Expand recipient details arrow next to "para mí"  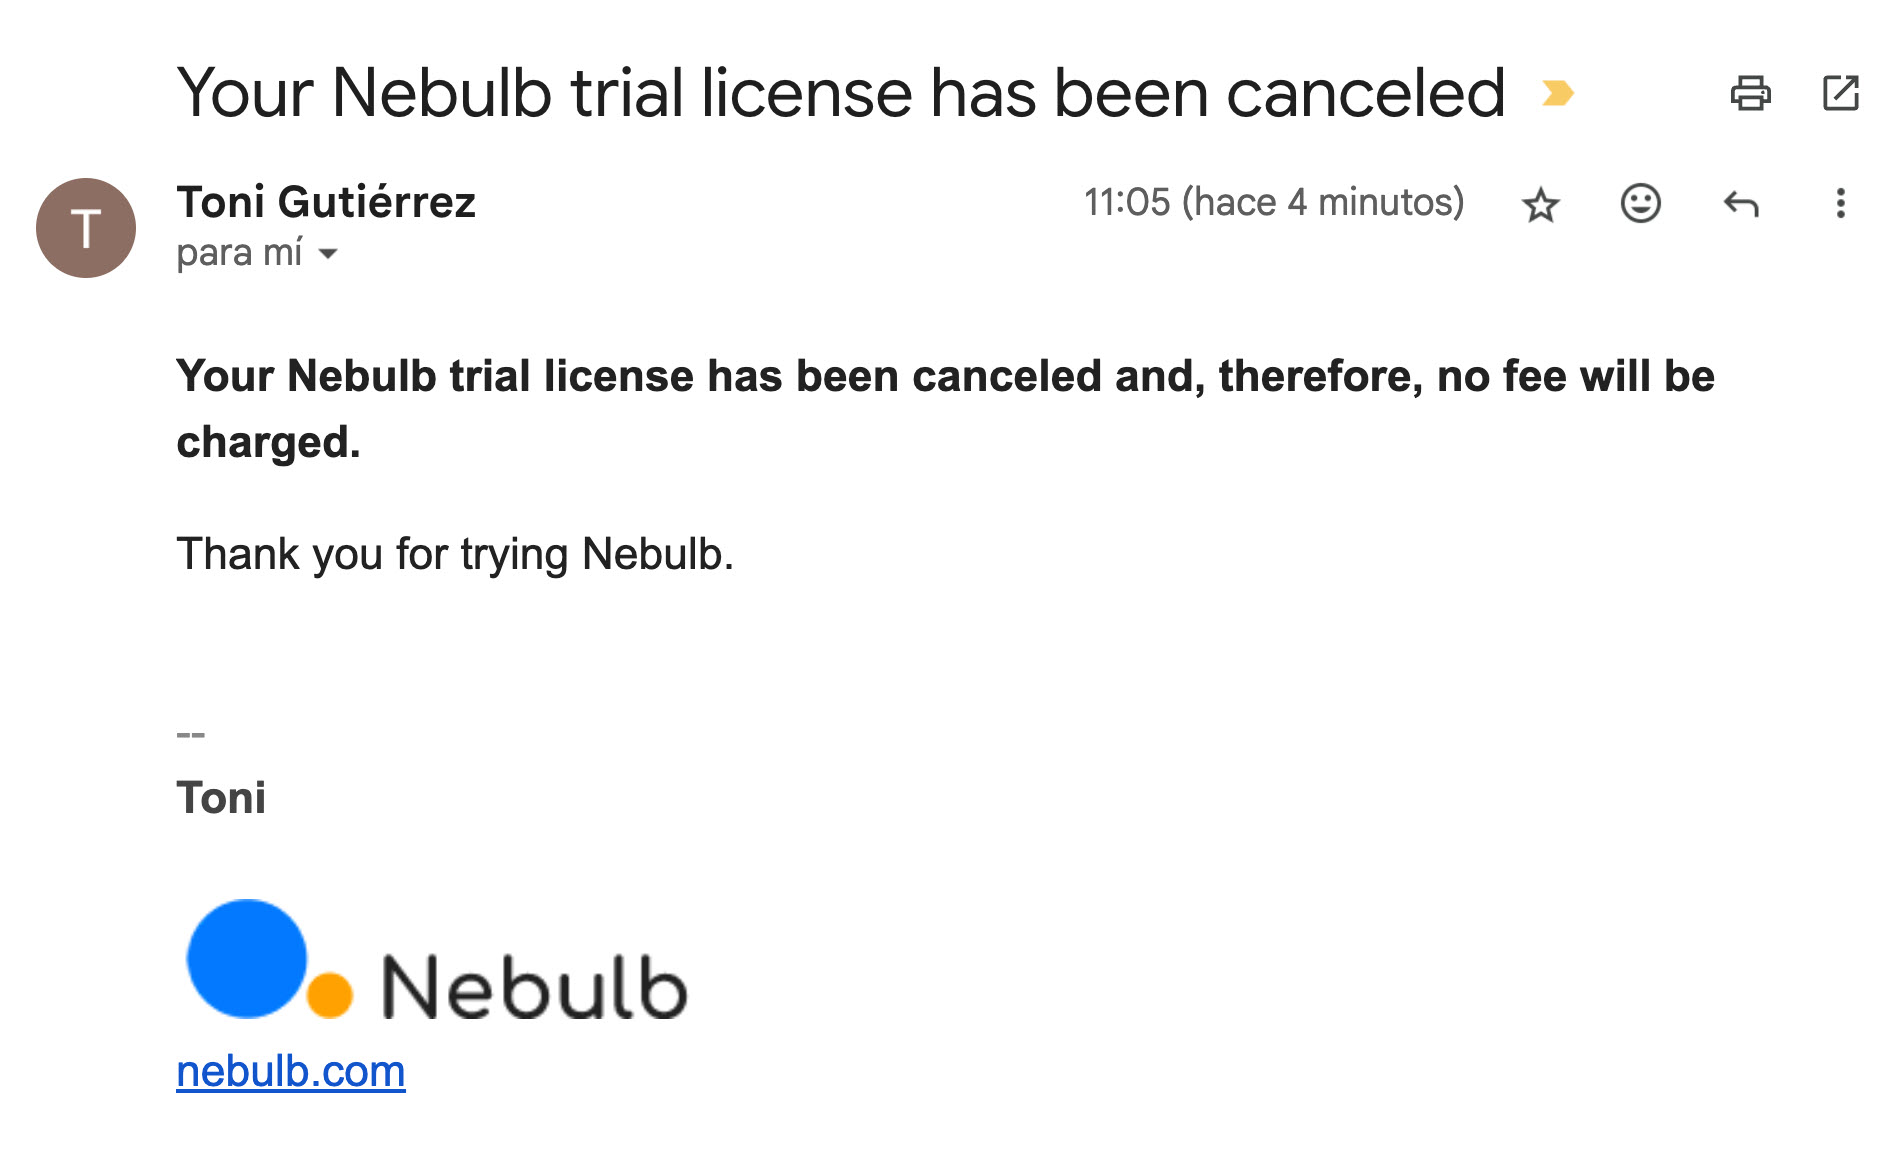click(x=328, y=254)
